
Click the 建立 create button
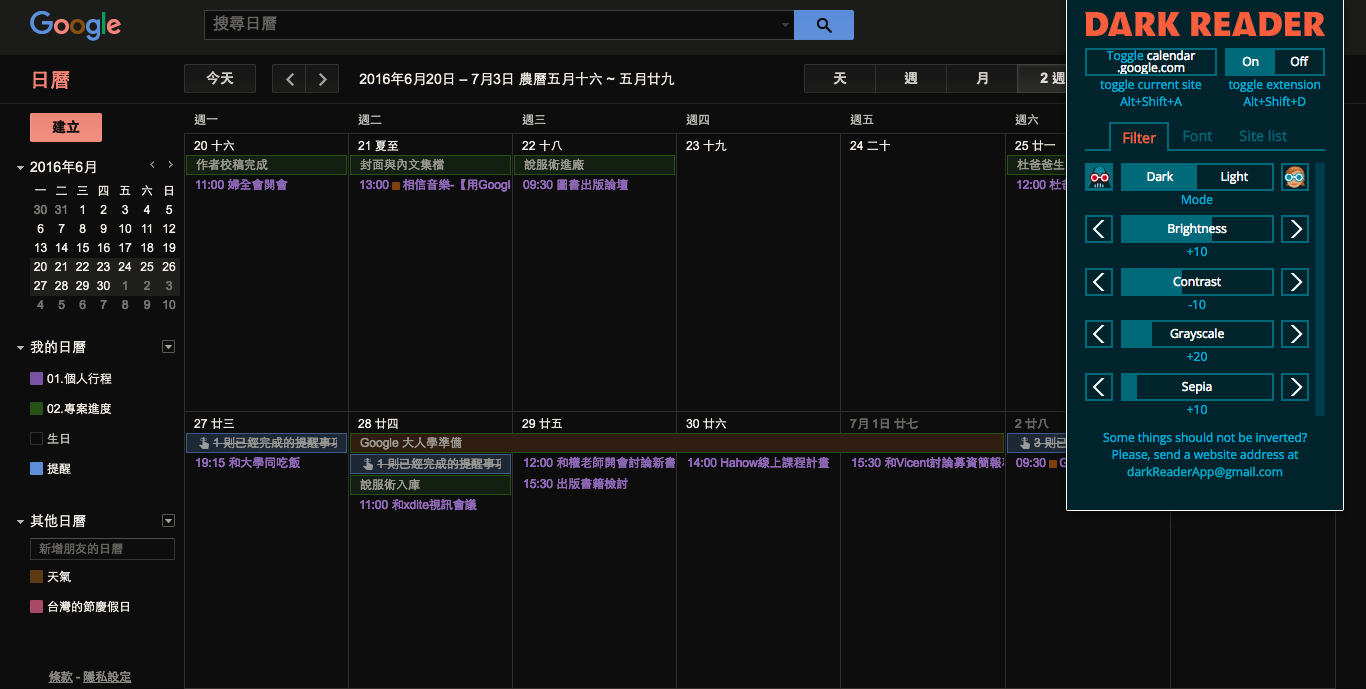[x=66, y=127]
